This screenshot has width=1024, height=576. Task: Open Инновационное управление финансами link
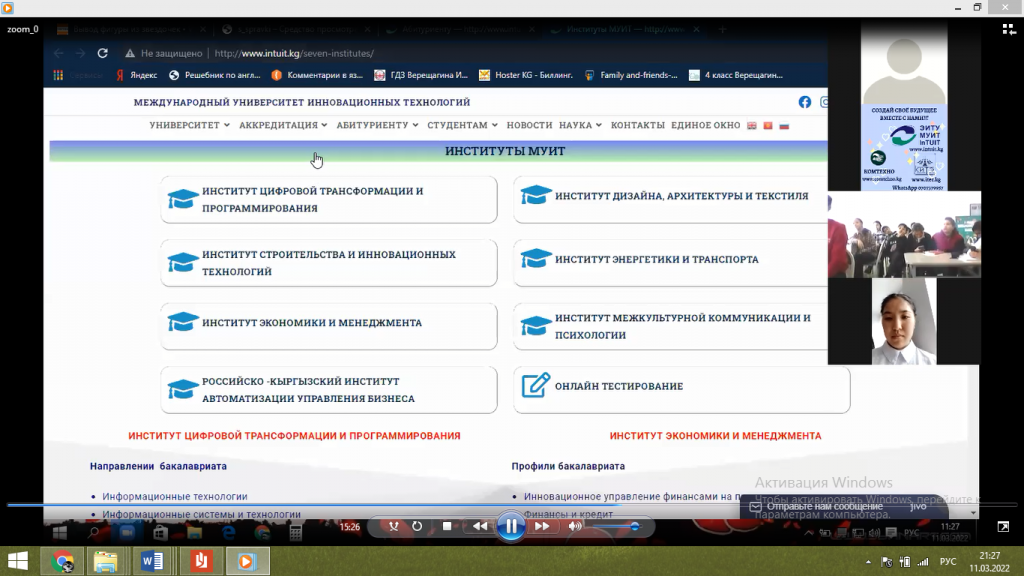click(631, 496)
